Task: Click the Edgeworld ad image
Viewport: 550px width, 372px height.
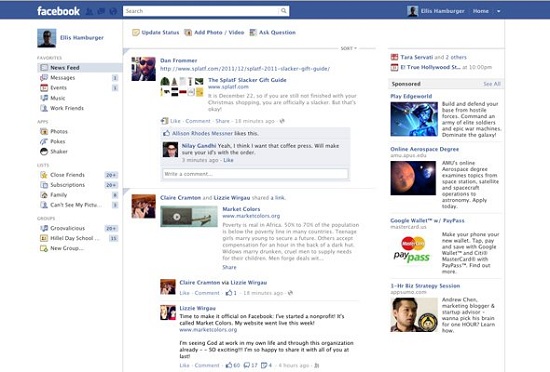Action: coord(414,119)
